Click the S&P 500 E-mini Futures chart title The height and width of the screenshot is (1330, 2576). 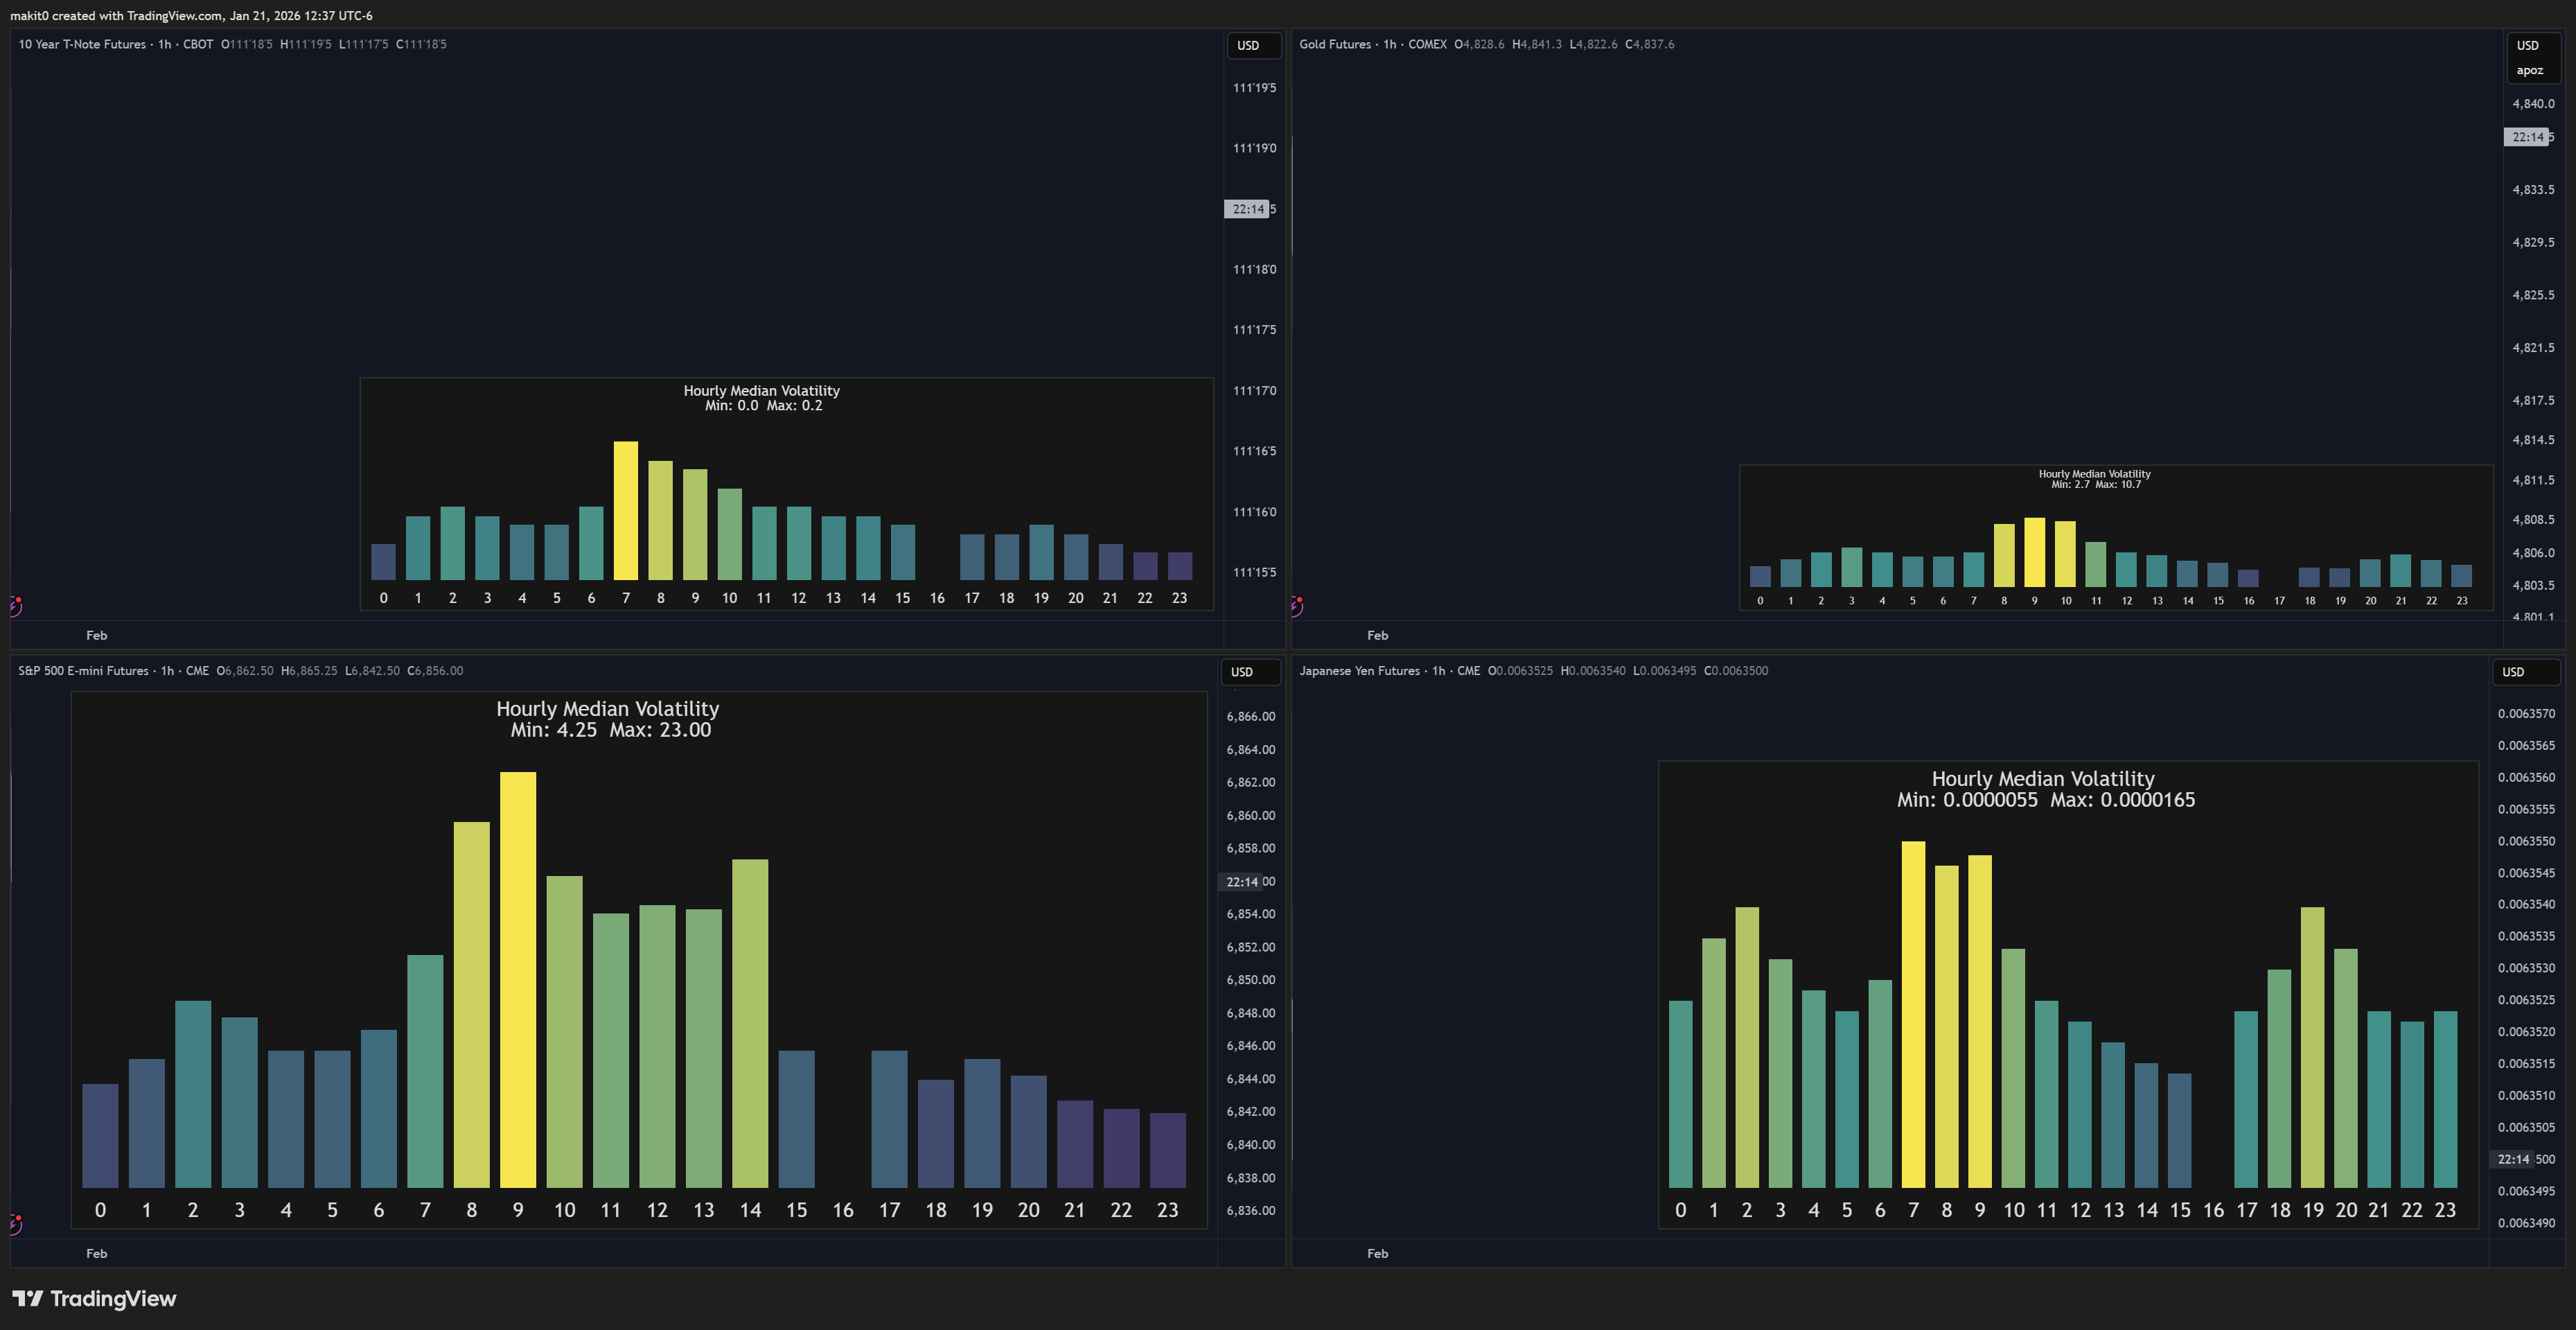83,671
